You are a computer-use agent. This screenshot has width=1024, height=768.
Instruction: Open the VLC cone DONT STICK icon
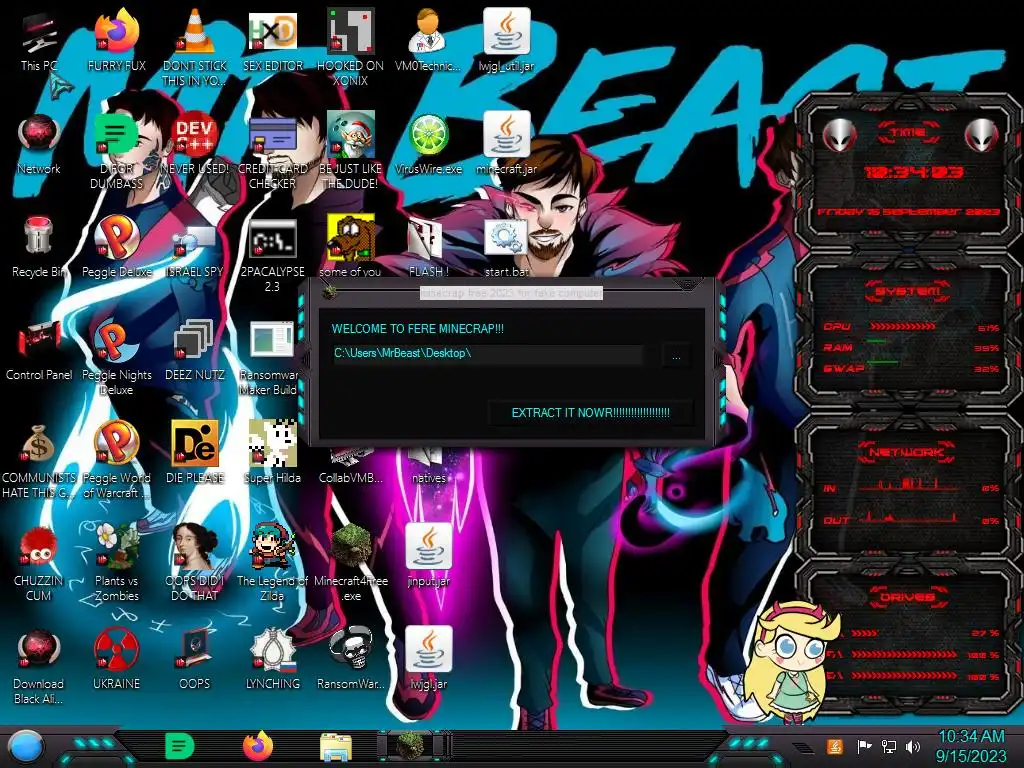coord(195,47)
